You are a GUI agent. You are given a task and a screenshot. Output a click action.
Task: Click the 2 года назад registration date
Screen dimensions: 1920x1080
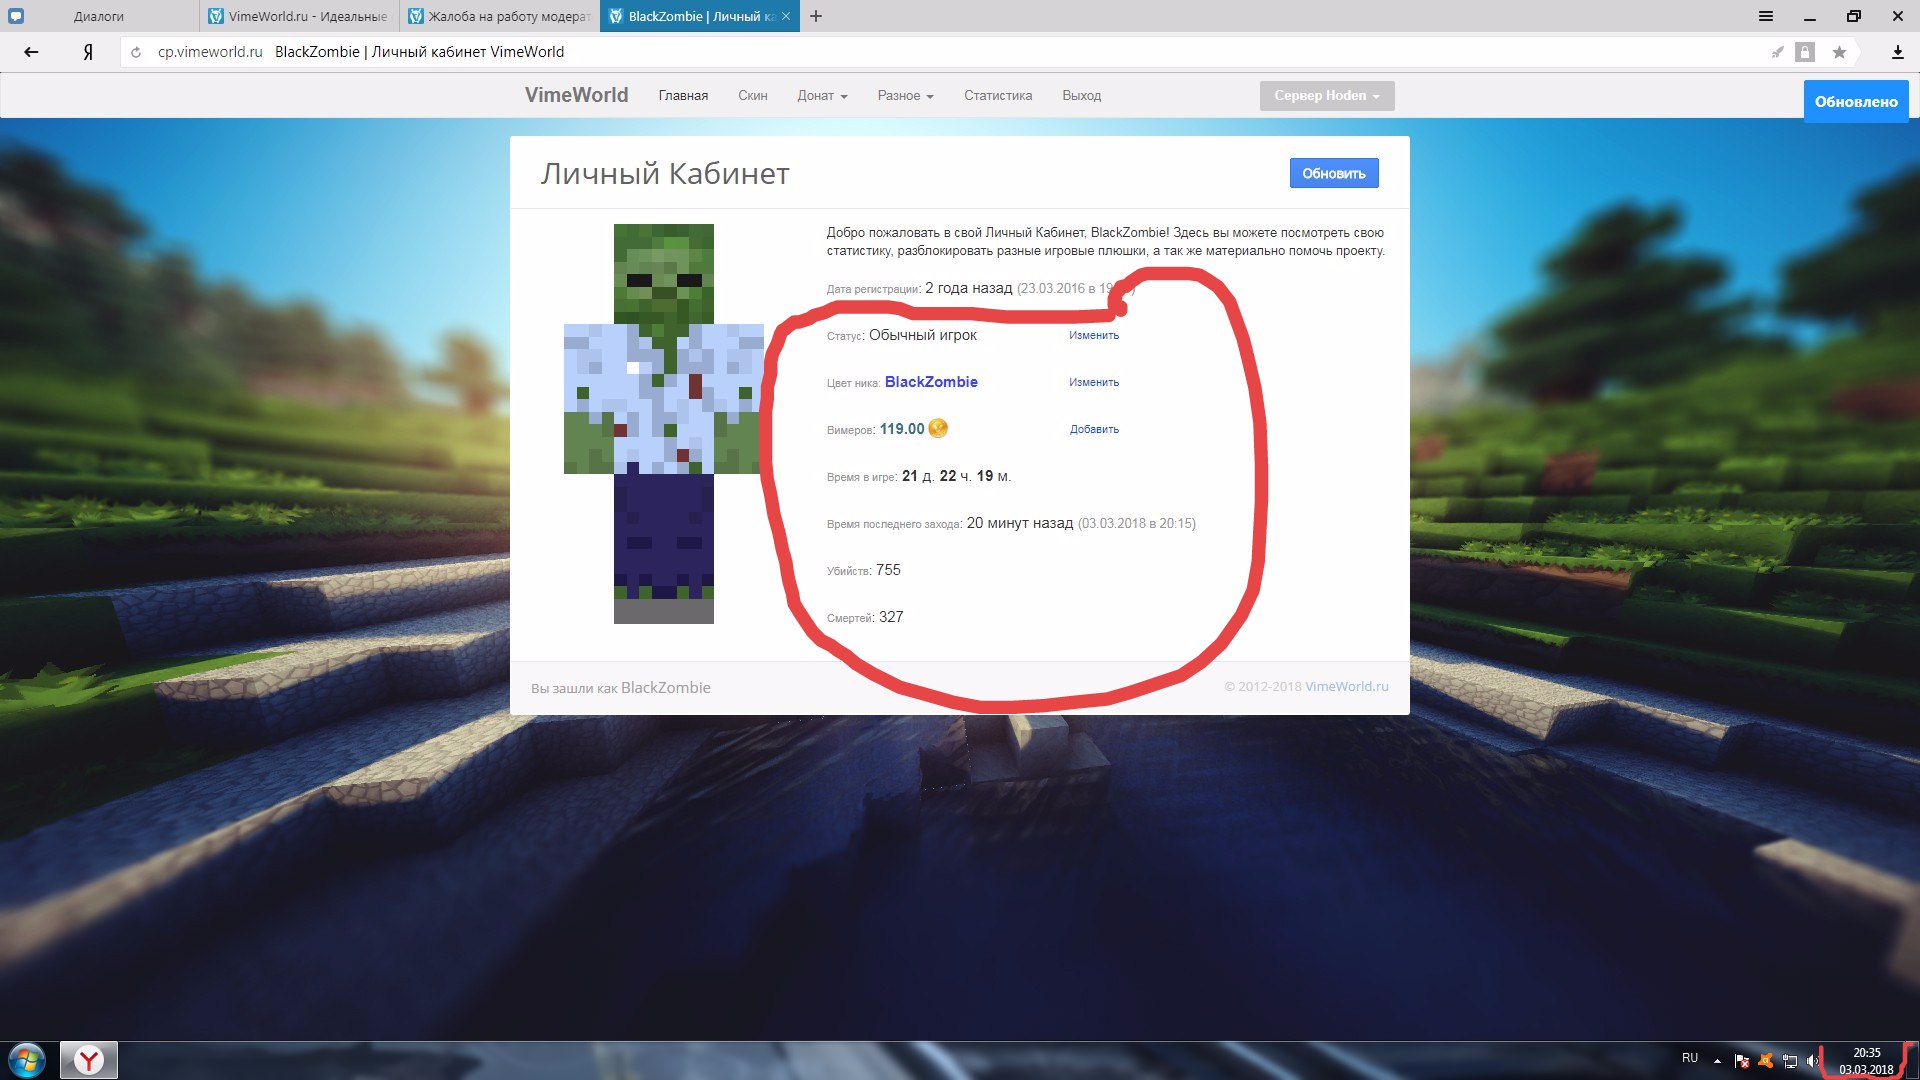[x=968, y=288]
